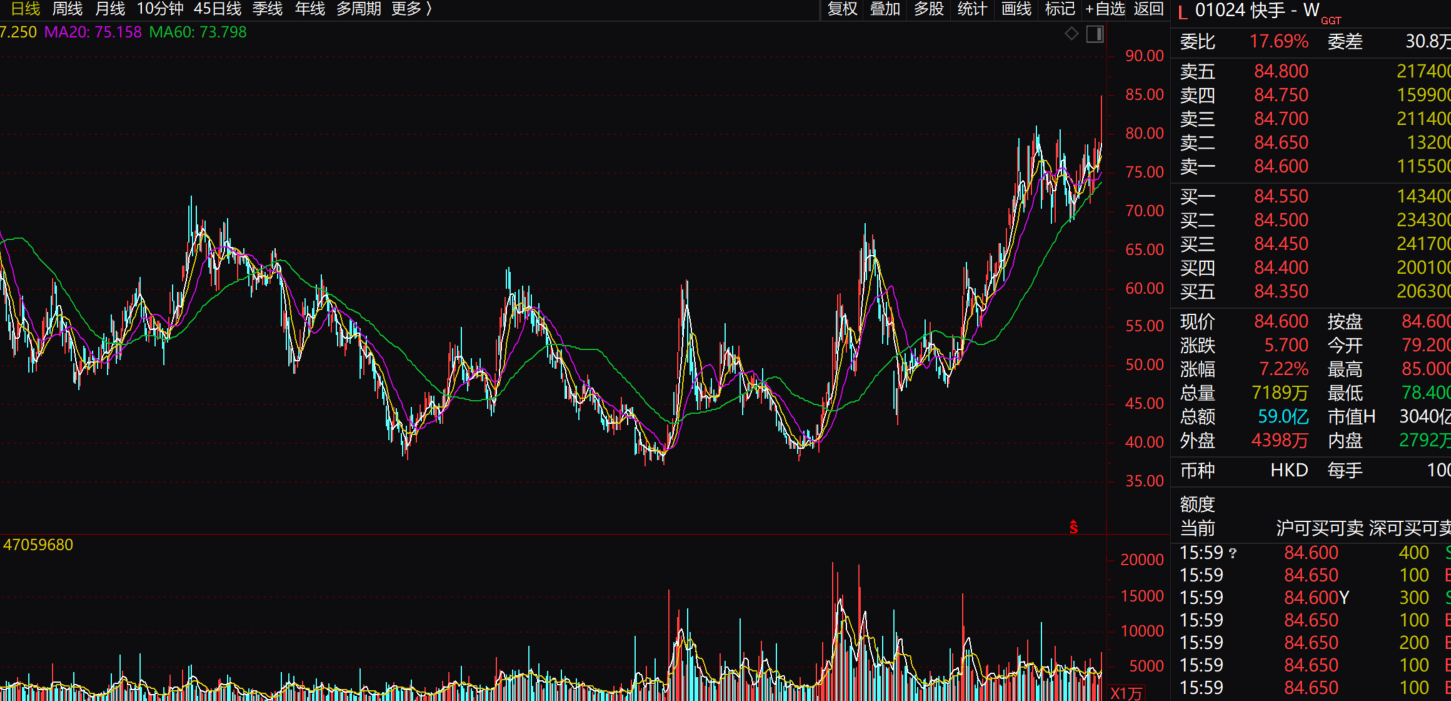Image resolution: width=1451 pixels, height=701 pixels.
Task: Click the red L icon beside stock code
Action: point(1183,11)
